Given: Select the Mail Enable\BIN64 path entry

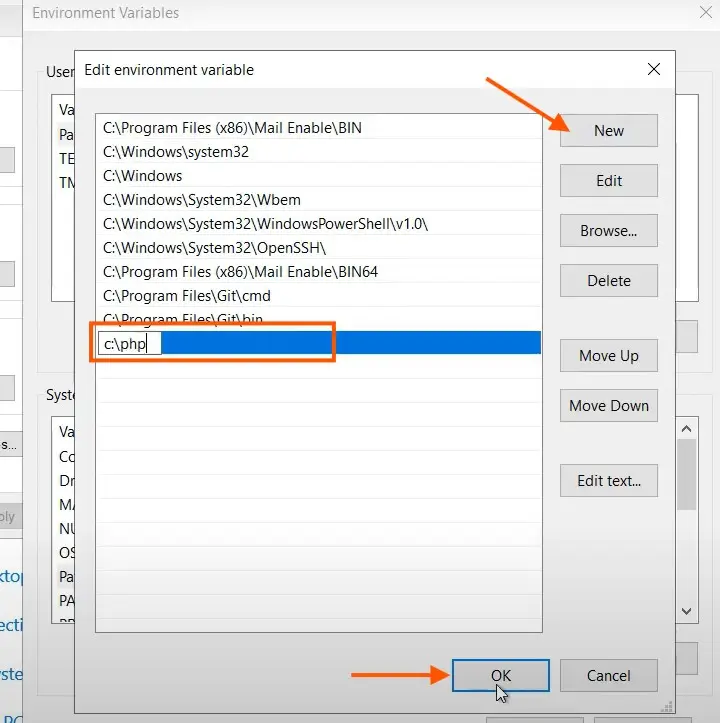Looking at the screenshot, I should point(319,272).
